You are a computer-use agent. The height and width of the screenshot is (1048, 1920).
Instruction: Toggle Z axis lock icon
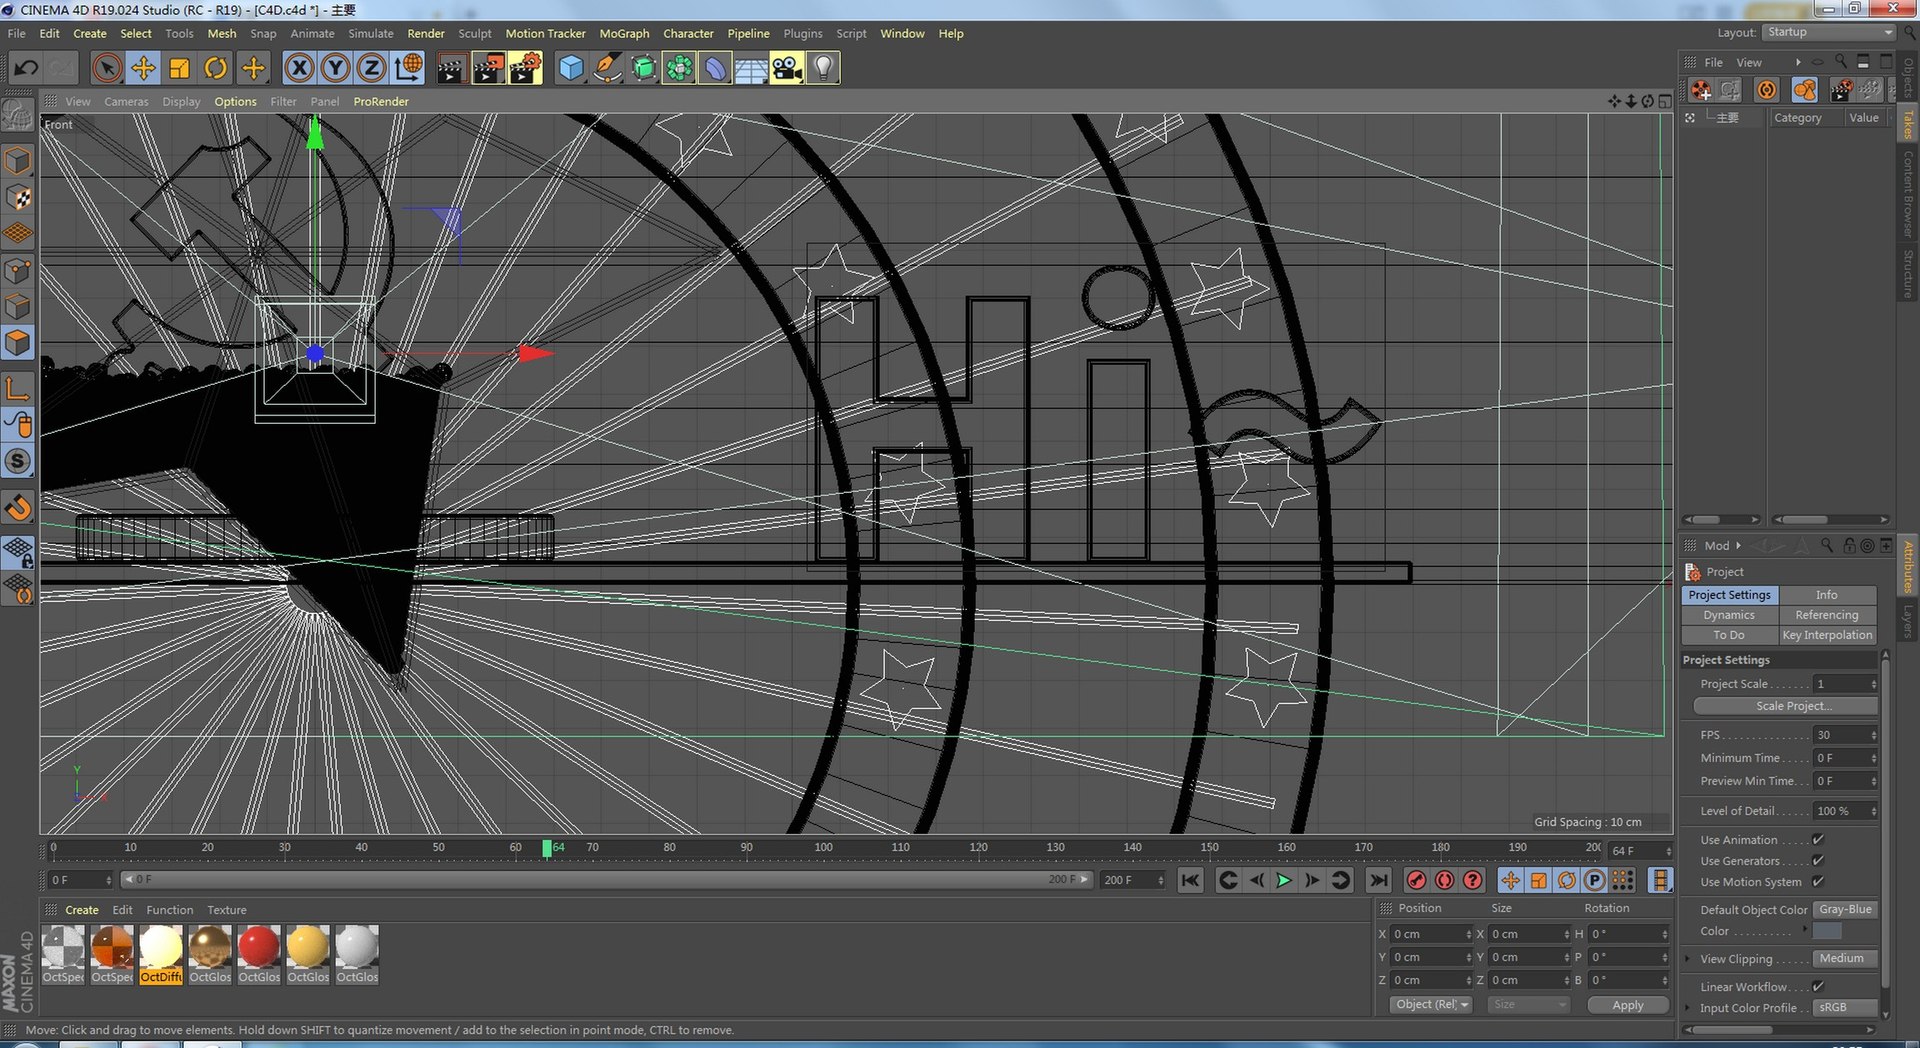371,68
